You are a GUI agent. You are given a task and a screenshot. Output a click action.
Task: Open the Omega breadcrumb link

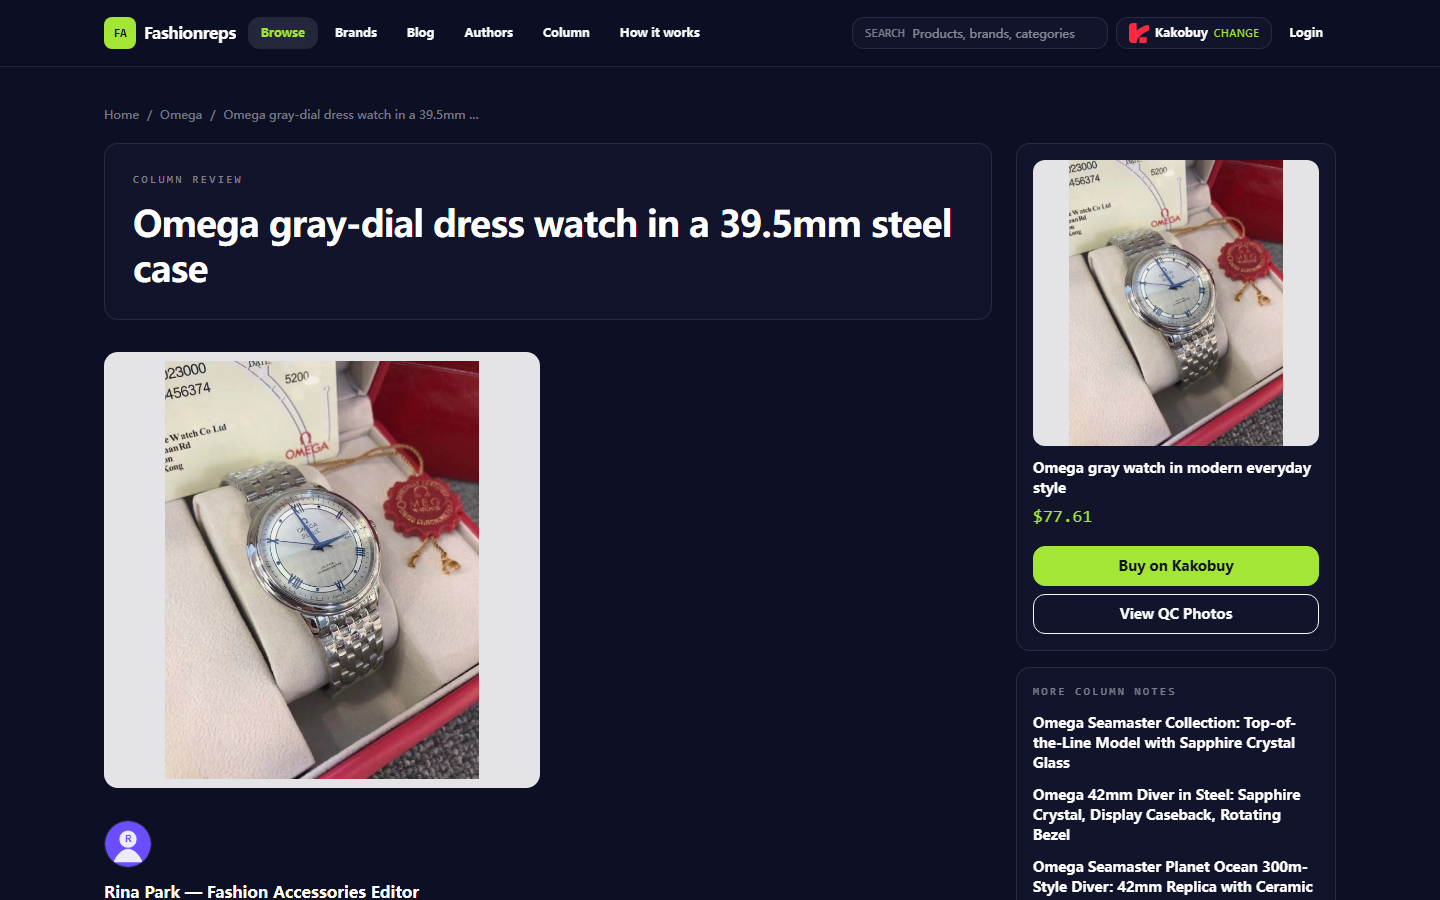click(181, 115)
